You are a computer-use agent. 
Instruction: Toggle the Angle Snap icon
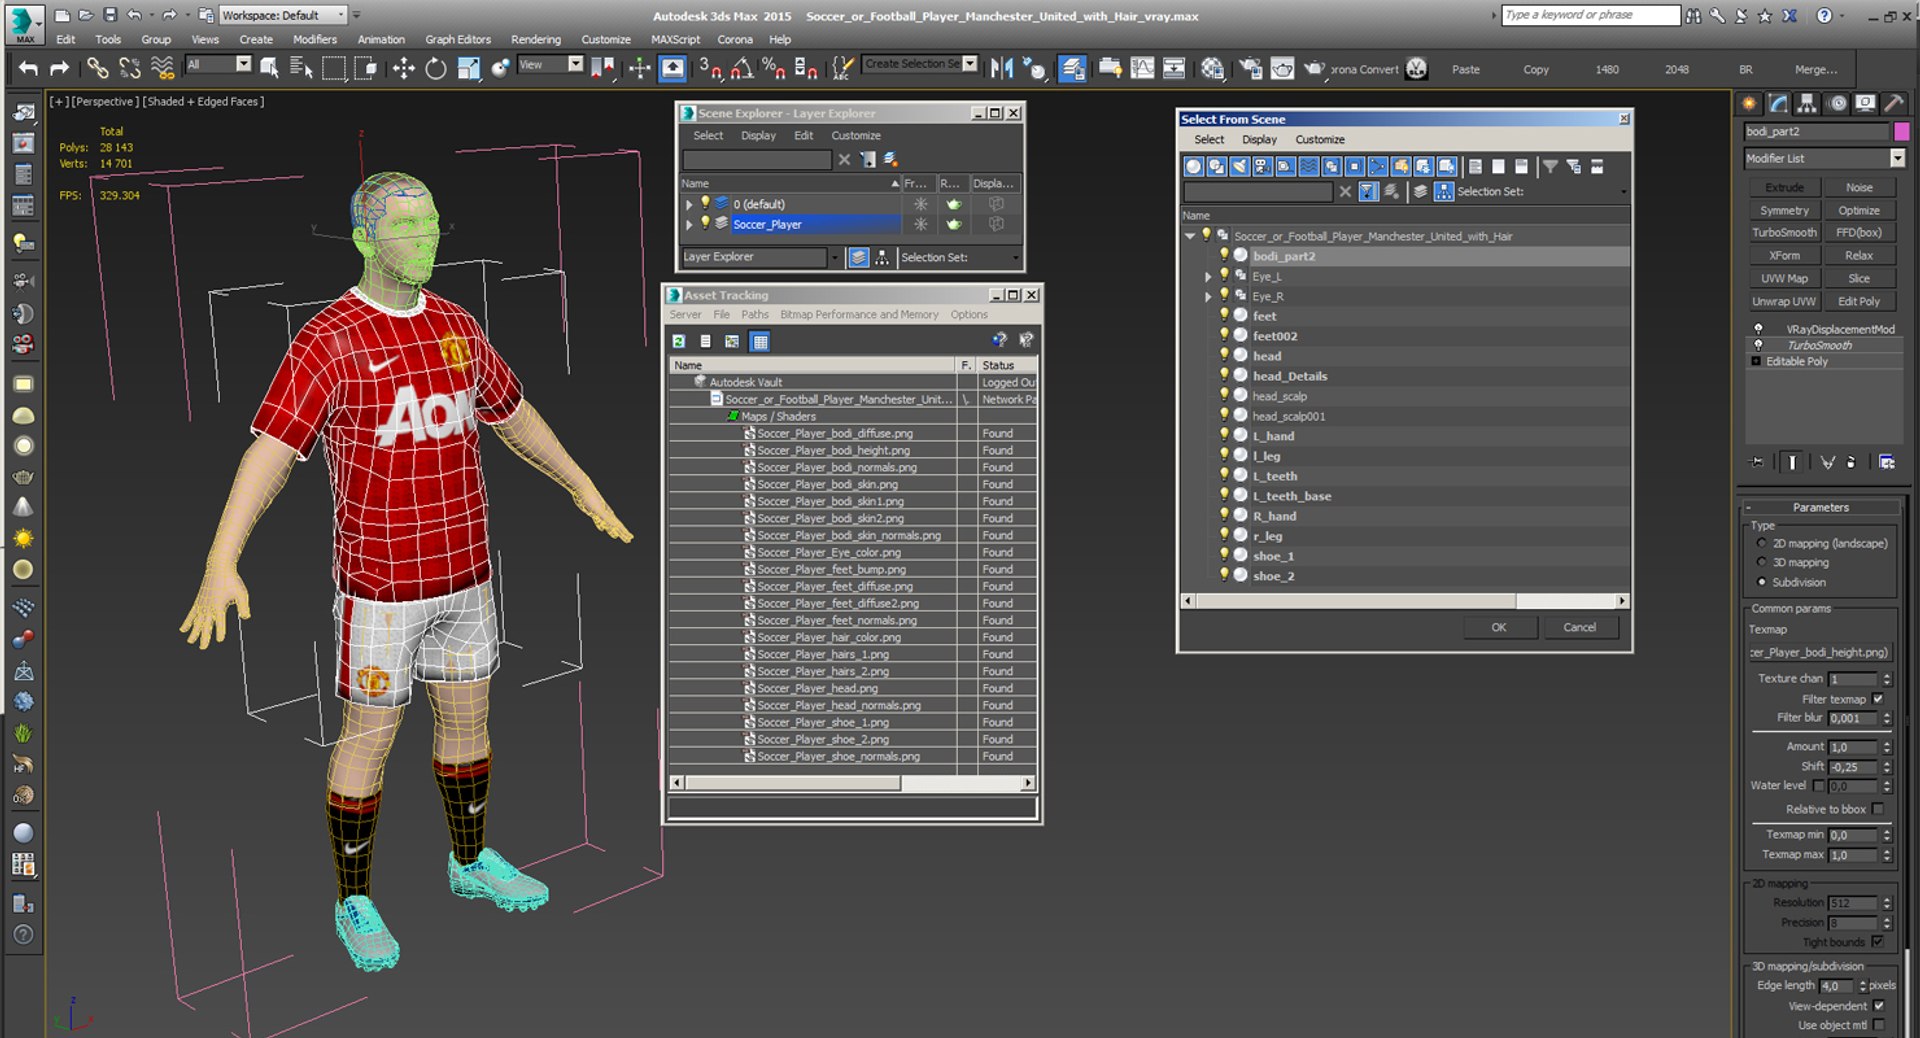tap(742, 68)
